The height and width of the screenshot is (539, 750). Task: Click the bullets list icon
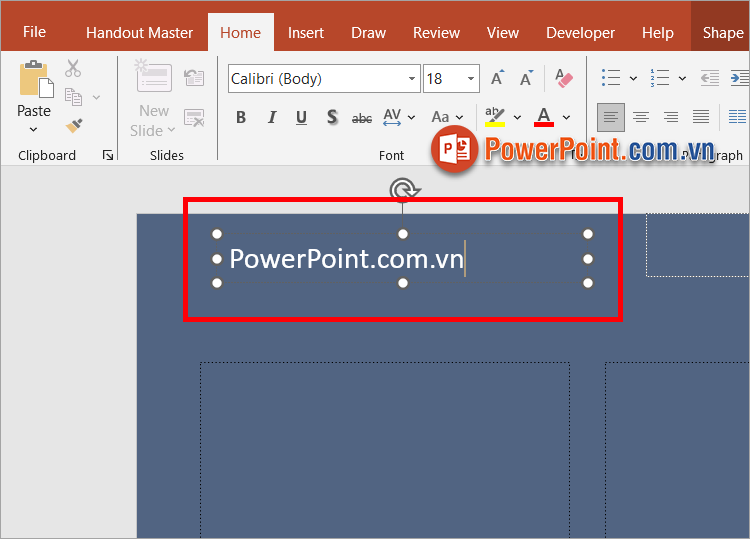click(x=611, y=77)
